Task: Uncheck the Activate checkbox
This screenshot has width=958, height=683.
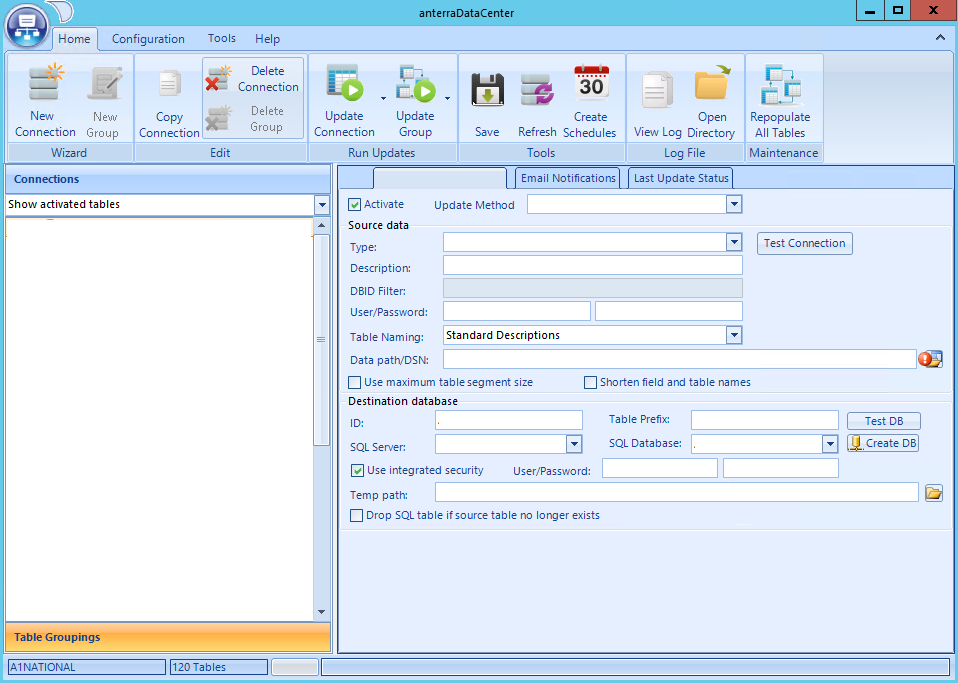Action: (x=355, y=205)
